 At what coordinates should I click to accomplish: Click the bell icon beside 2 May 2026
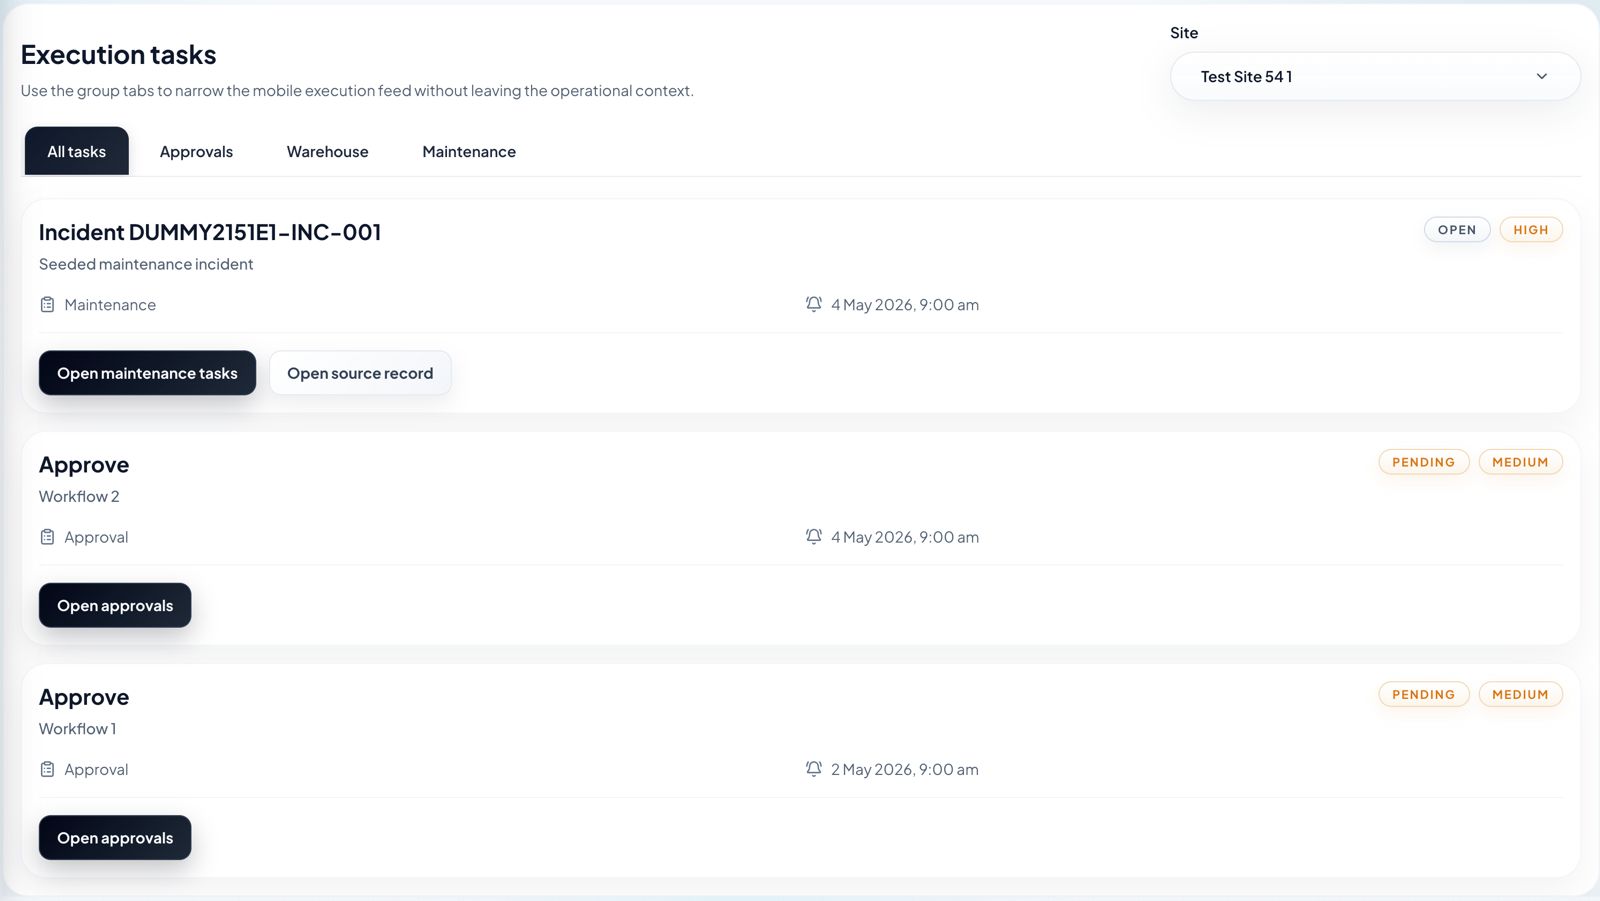click(x=814, y=769)
